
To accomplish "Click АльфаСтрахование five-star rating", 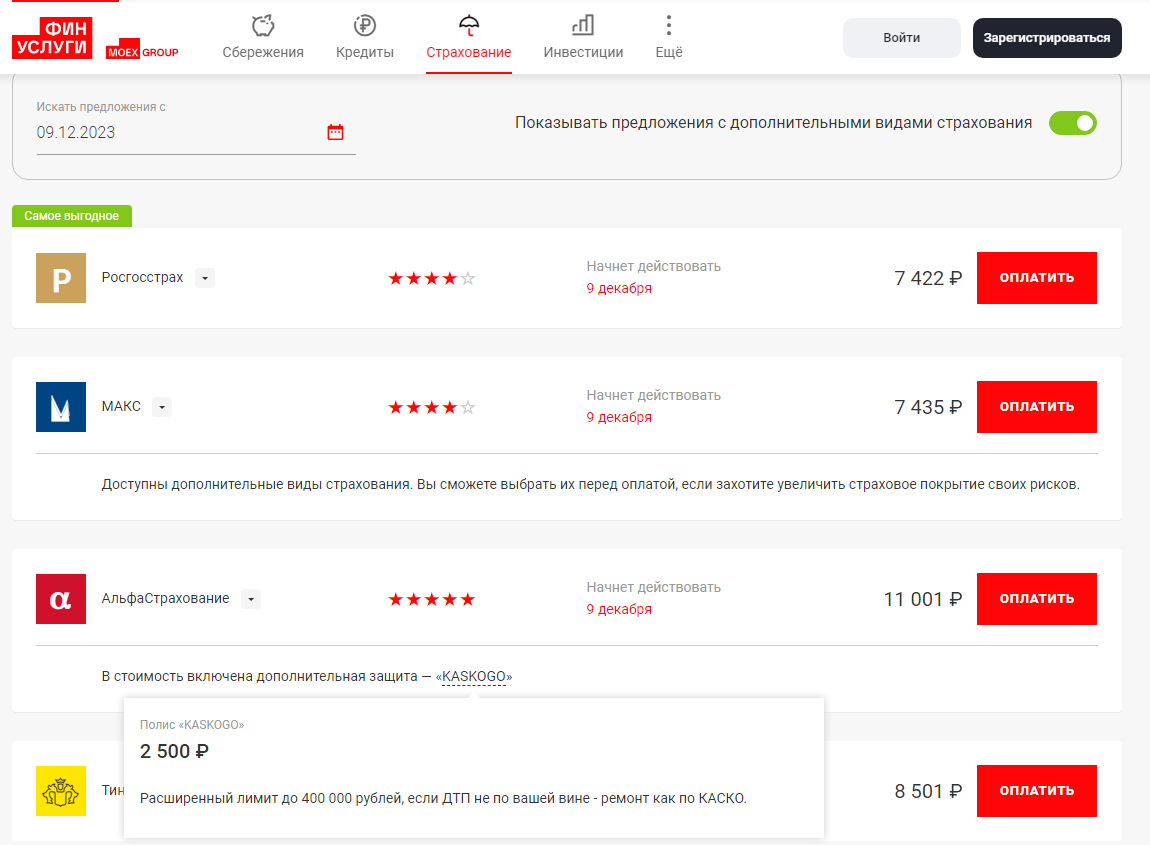I will pyautogui.click(x=432, y=600).
